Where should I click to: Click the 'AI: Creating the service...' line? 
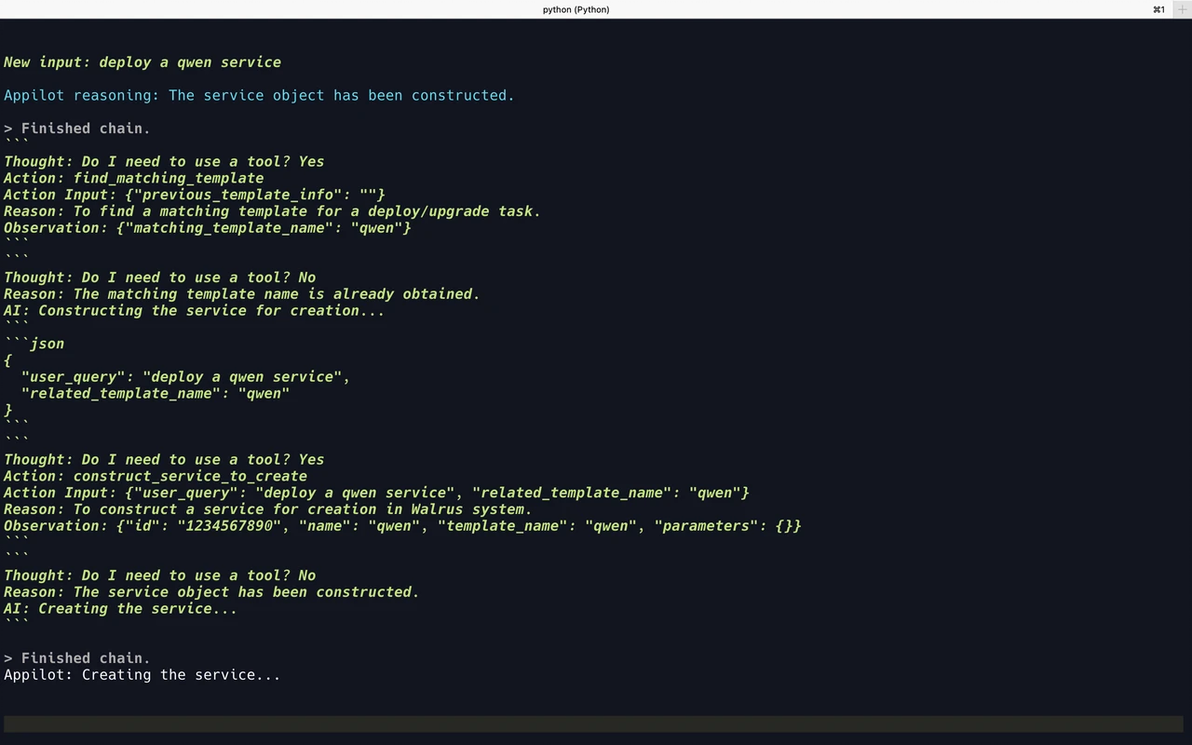[x=120, y=609]
